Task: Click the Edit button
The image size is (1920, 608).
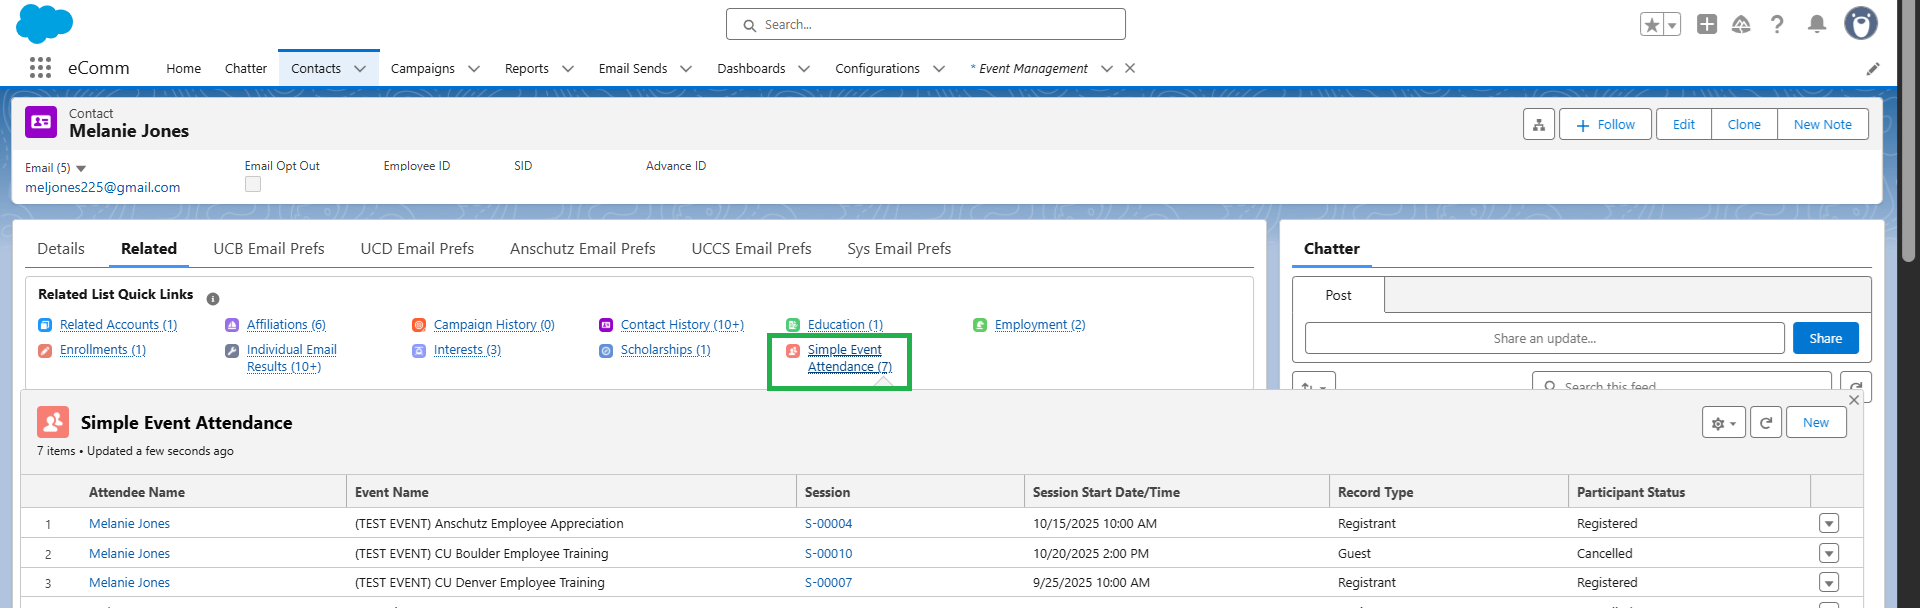Action: tap(1684, 124)
